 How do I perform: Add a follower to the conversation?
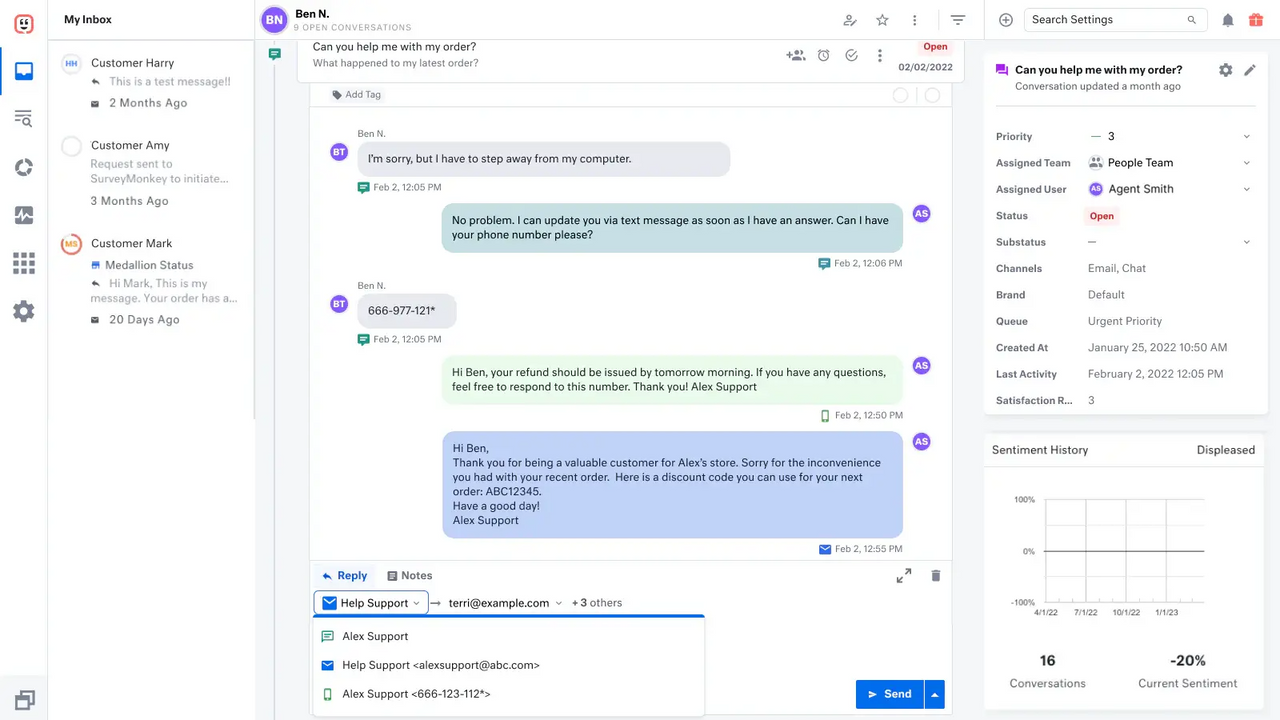(x=795, y=55)
